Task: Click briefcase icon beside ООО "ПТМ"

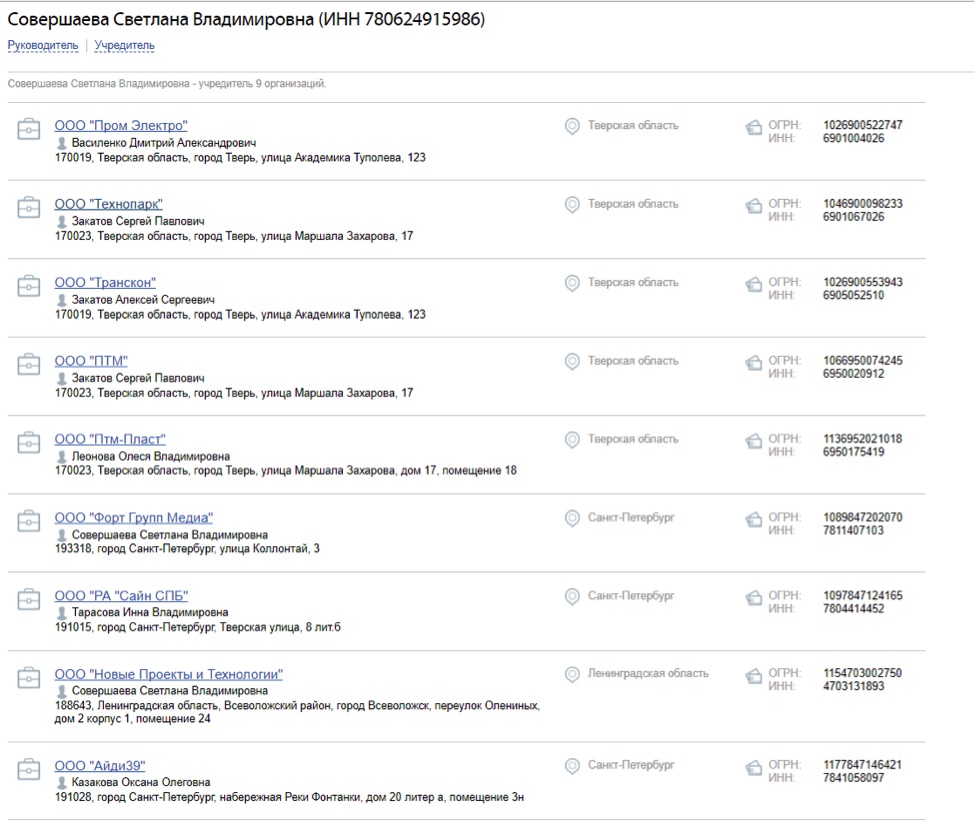Action: point(27,364)
